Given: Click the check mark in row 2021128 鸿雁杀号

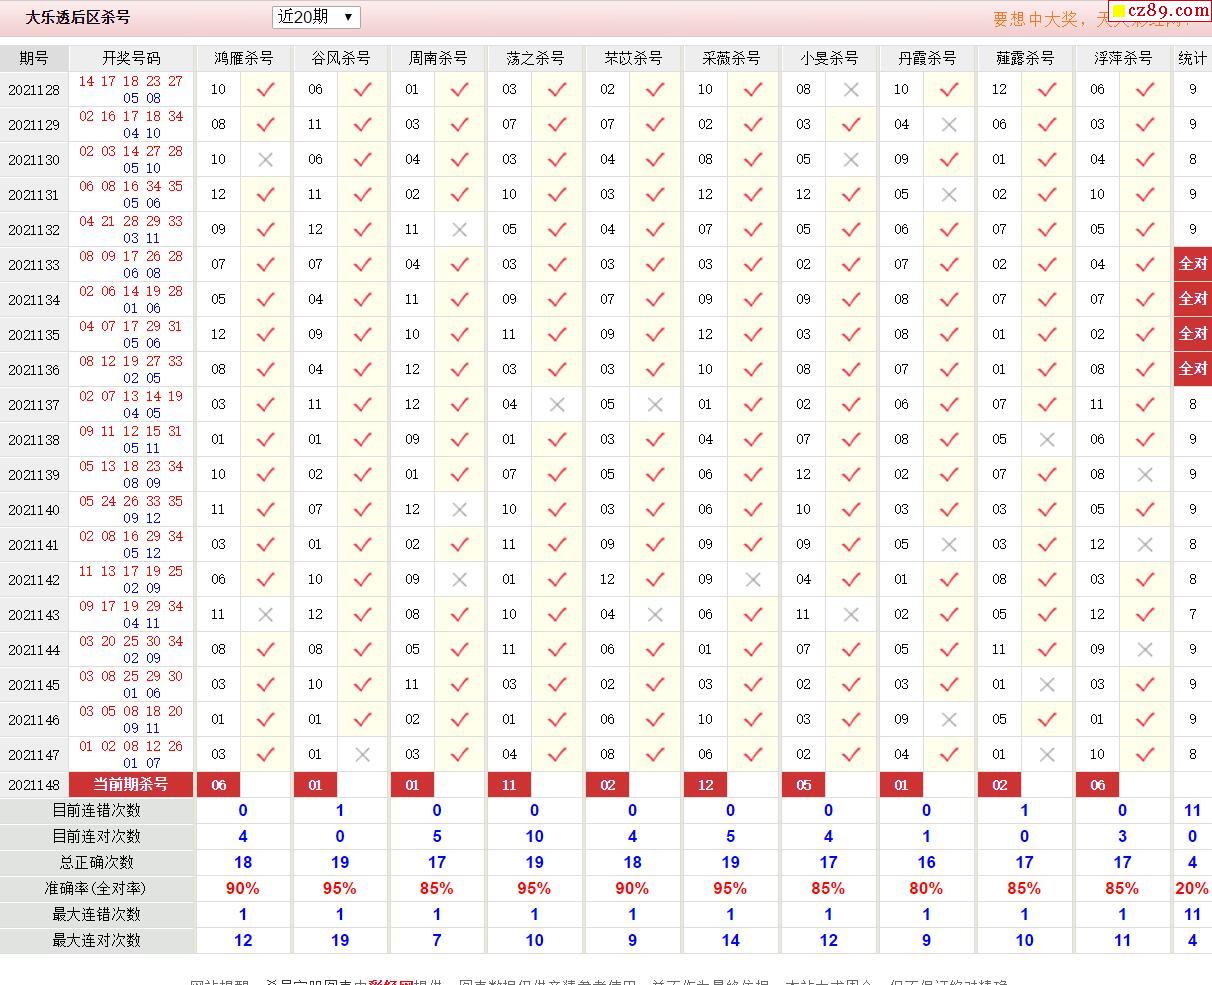Looking at the screenshot, I should point(265,89).
